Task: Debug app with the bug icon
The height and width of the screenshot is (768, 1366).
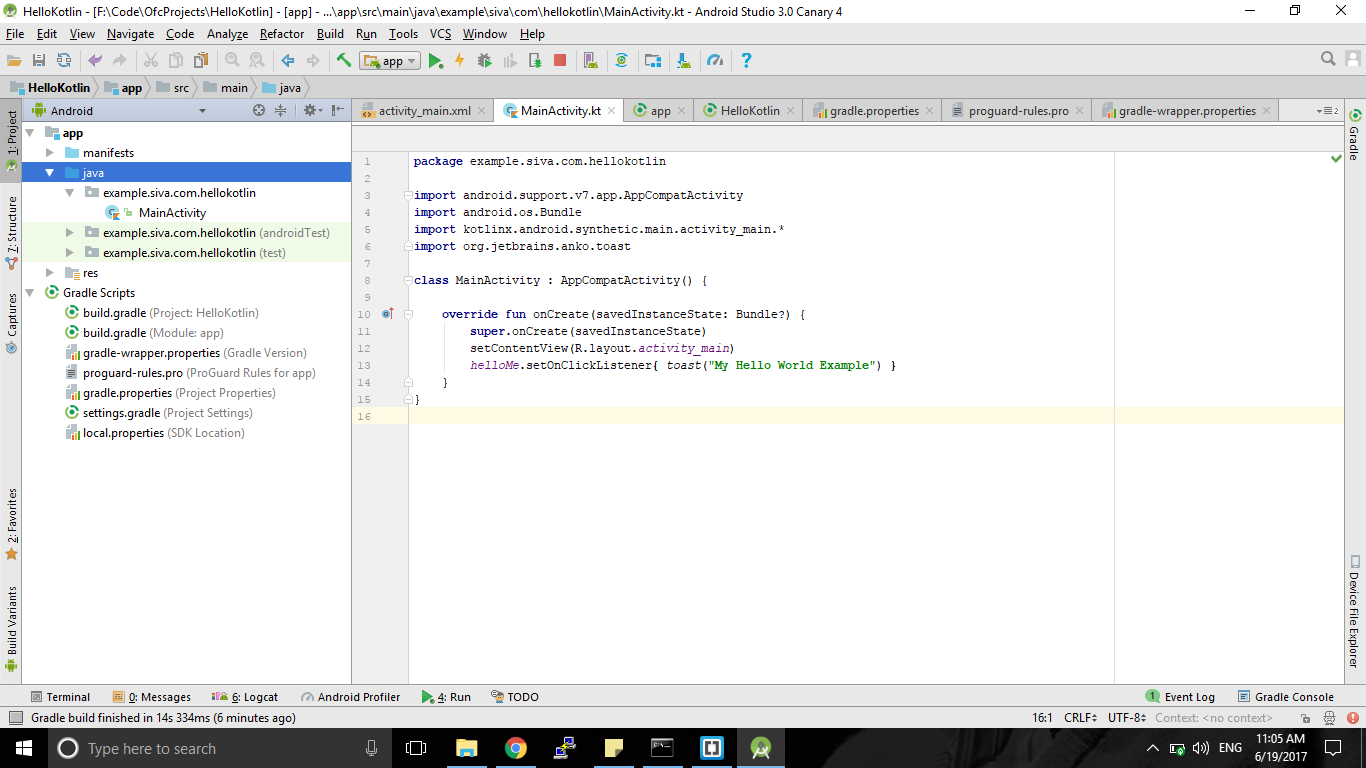Action: click(485, 60)
